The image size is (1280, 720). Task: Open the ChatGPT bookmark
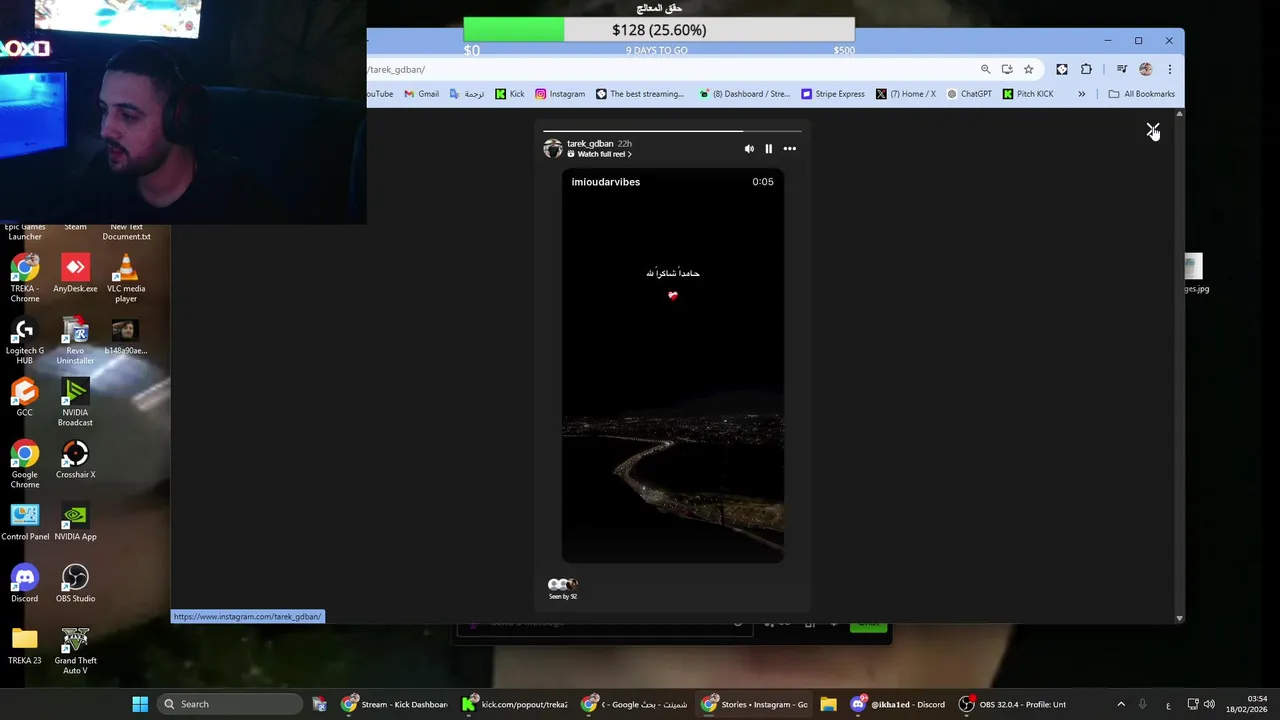pos(969,94)
